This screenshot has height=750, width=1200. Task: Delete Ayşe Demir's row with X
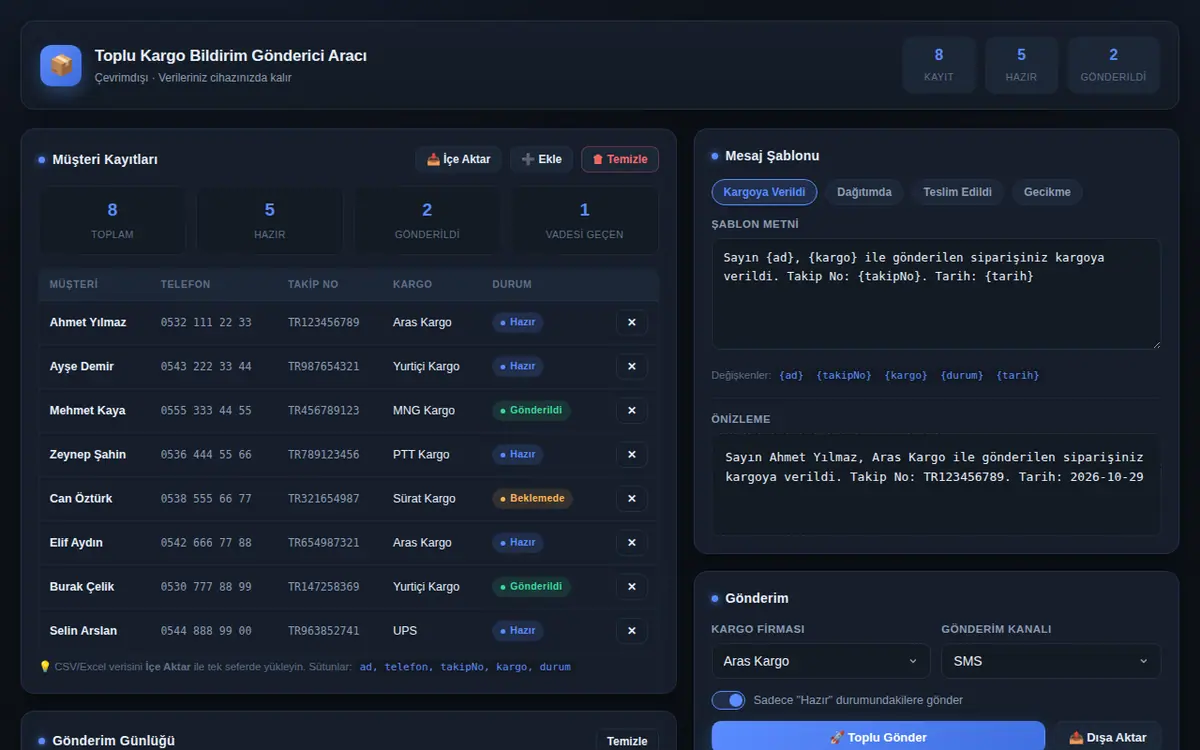pos(631,366)
